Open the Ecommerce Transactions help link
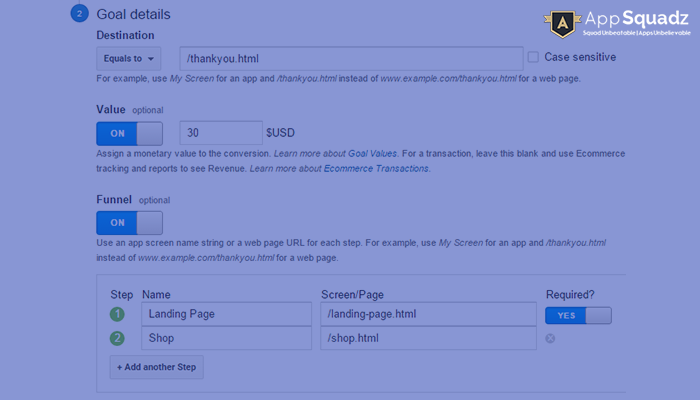The width and height of the screenshot is (700, 400). click(x=377, y=169)
